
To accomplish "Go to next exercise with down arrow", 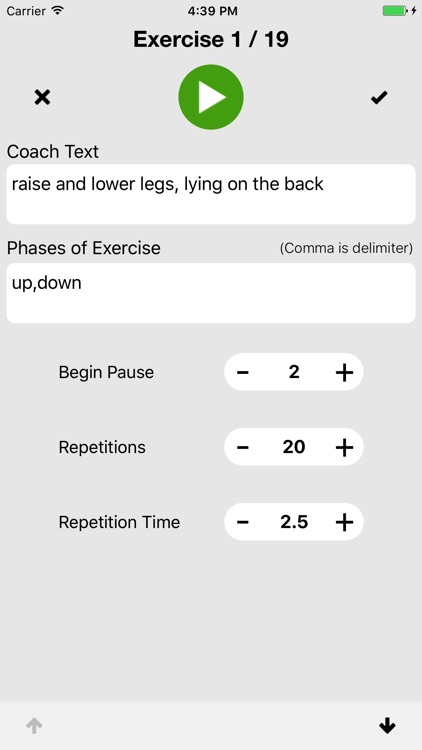I will [x=387, y=726].
